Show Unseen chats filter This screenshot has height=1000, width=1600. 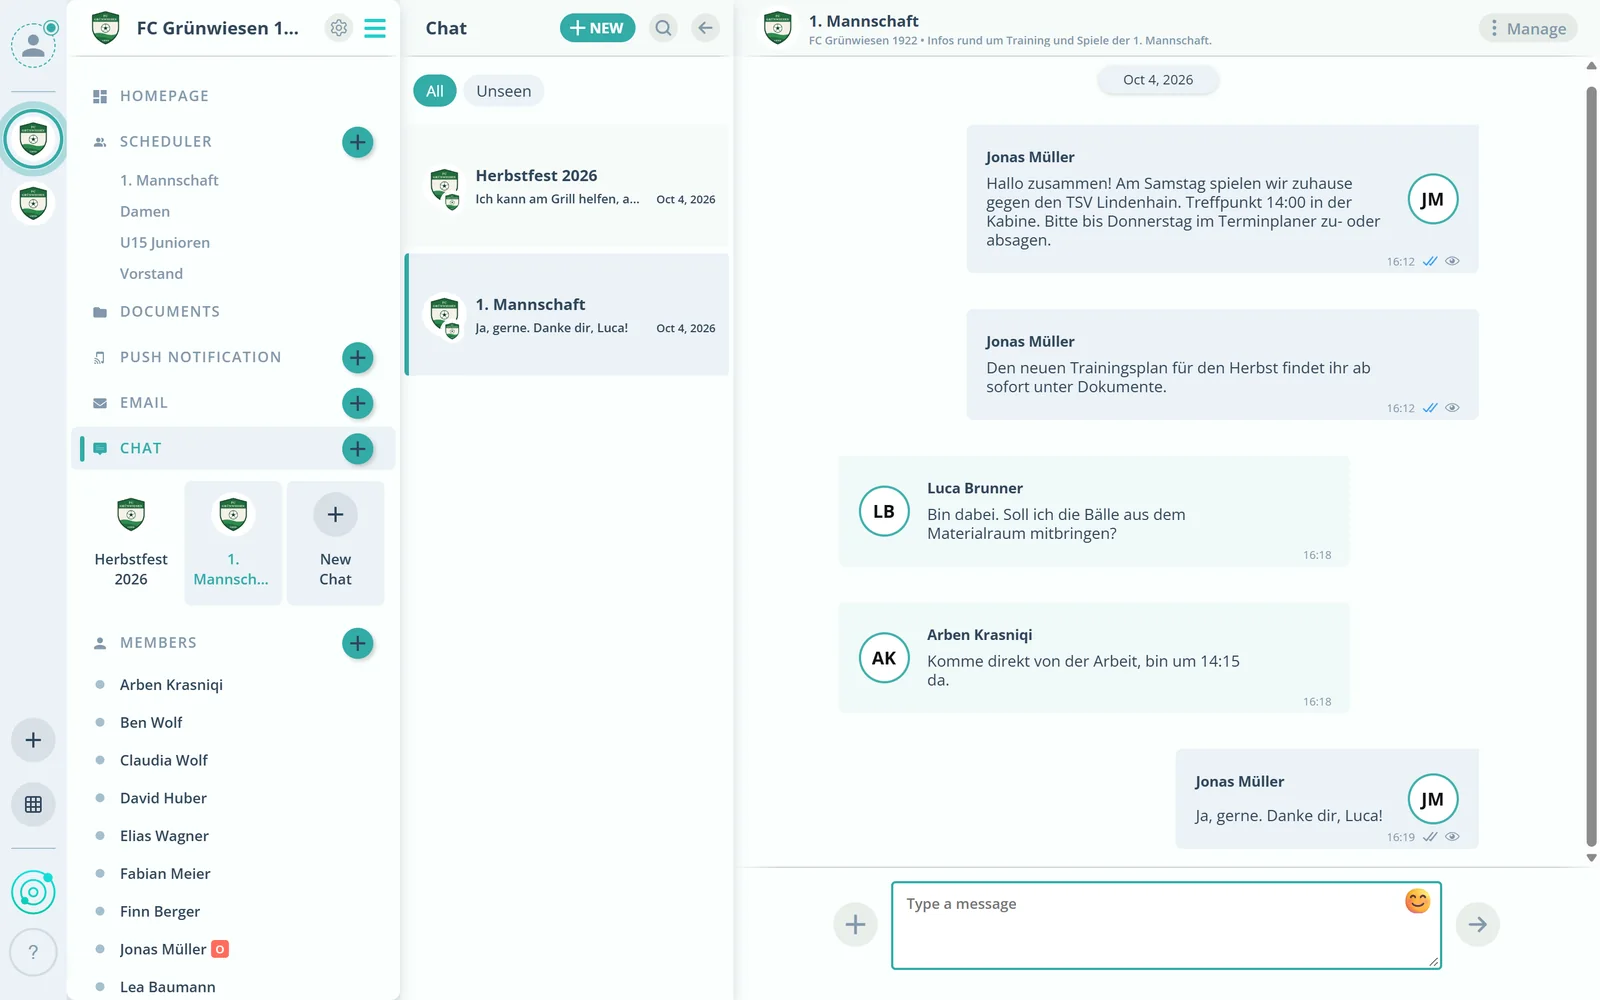[x=504, y=91]
